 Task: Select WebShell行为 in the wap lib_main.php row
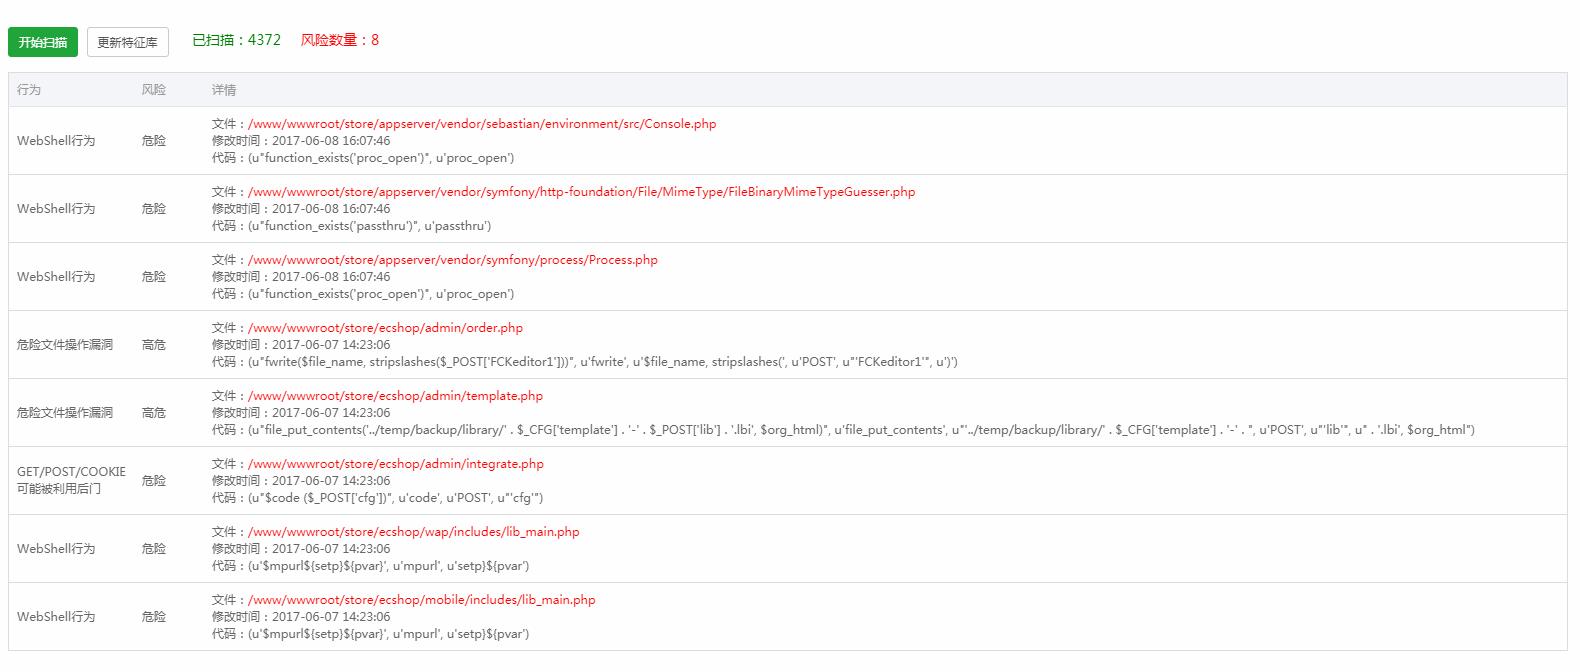point(56,549)
